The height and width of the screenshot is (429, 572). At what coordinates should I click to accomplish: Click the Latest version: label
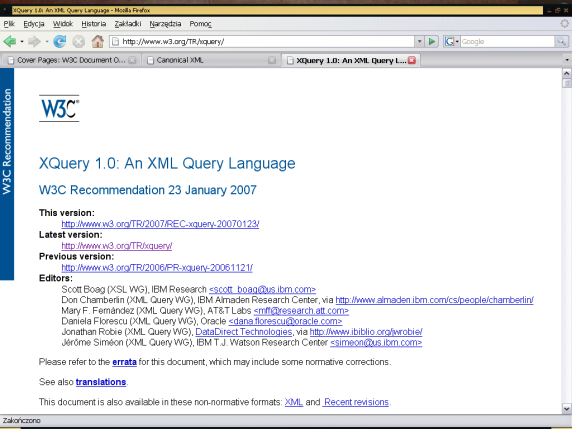tap(71, 235)
